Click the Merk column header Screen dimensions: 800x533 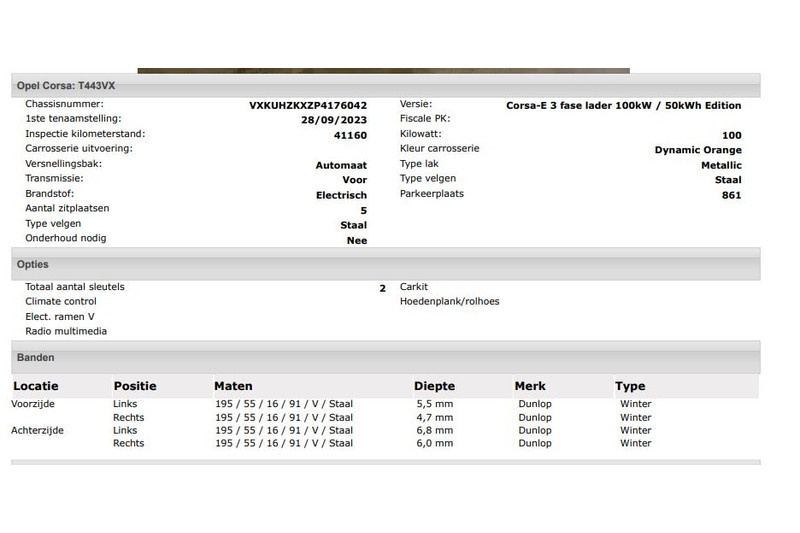pyautogui.click(x=530, y=386)
